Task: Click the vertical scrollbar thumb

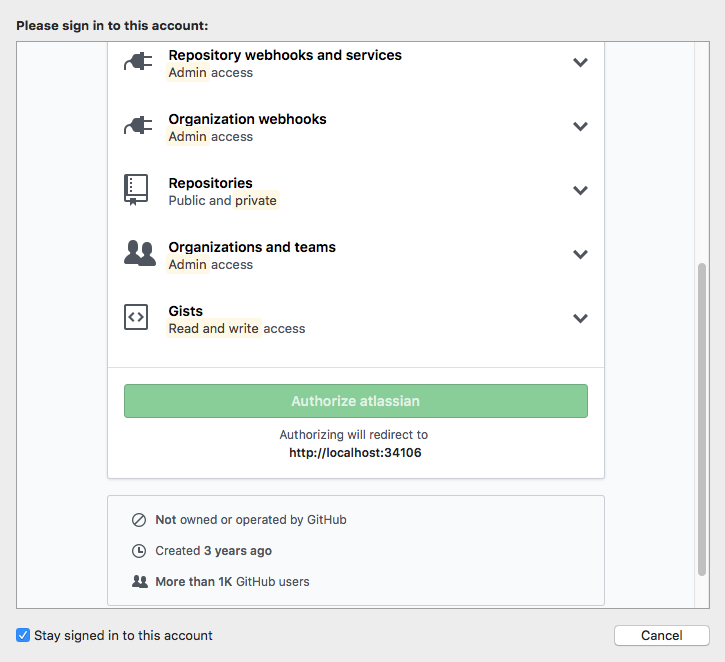Action: click(701, 419)
